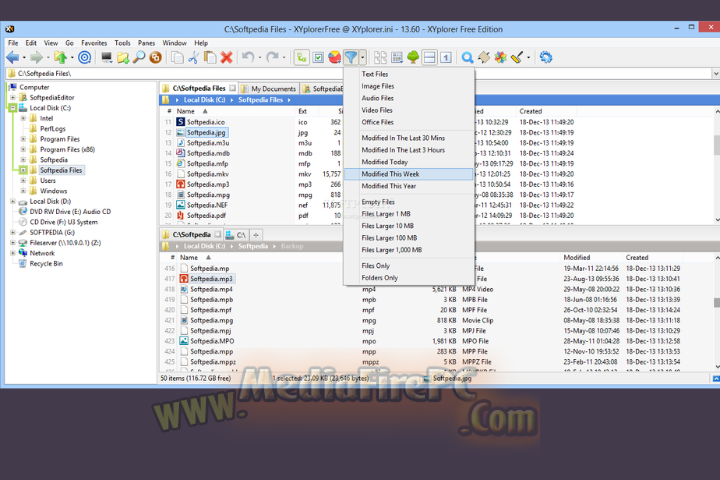The image size is (720, 480).
Task: Open the Tools menu
Action: pyautogui.click(x=123, y=43)
